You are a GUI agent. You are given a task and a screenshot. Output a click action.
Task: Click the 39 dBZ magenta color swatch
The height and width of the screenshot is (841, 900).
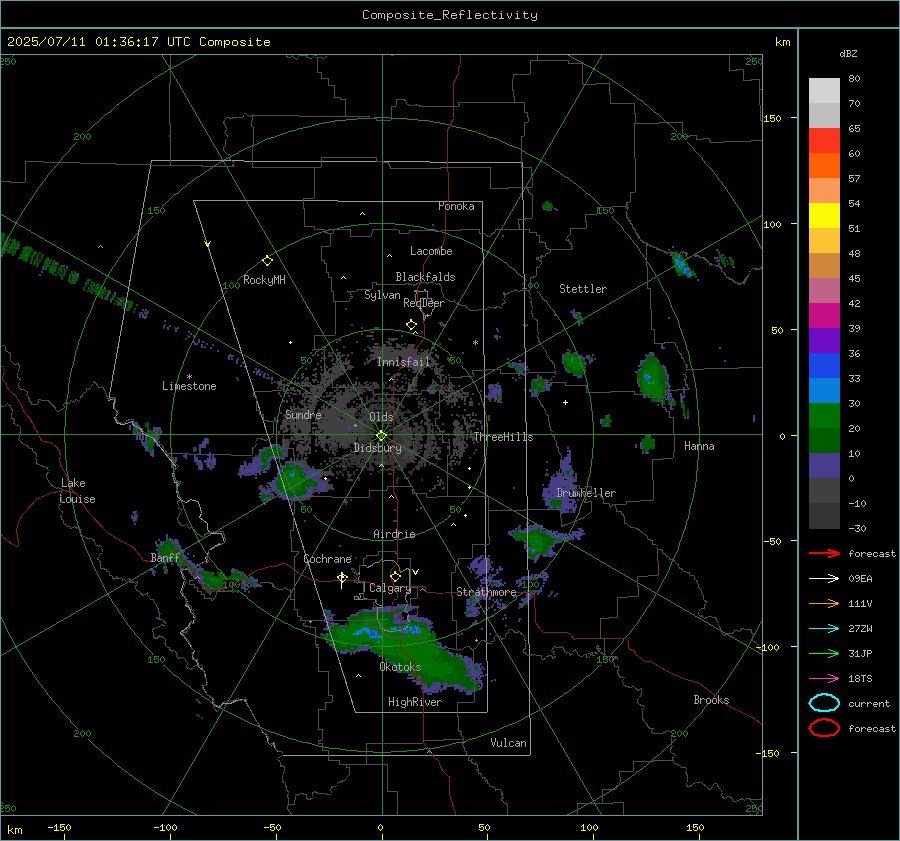coord(824,315)
